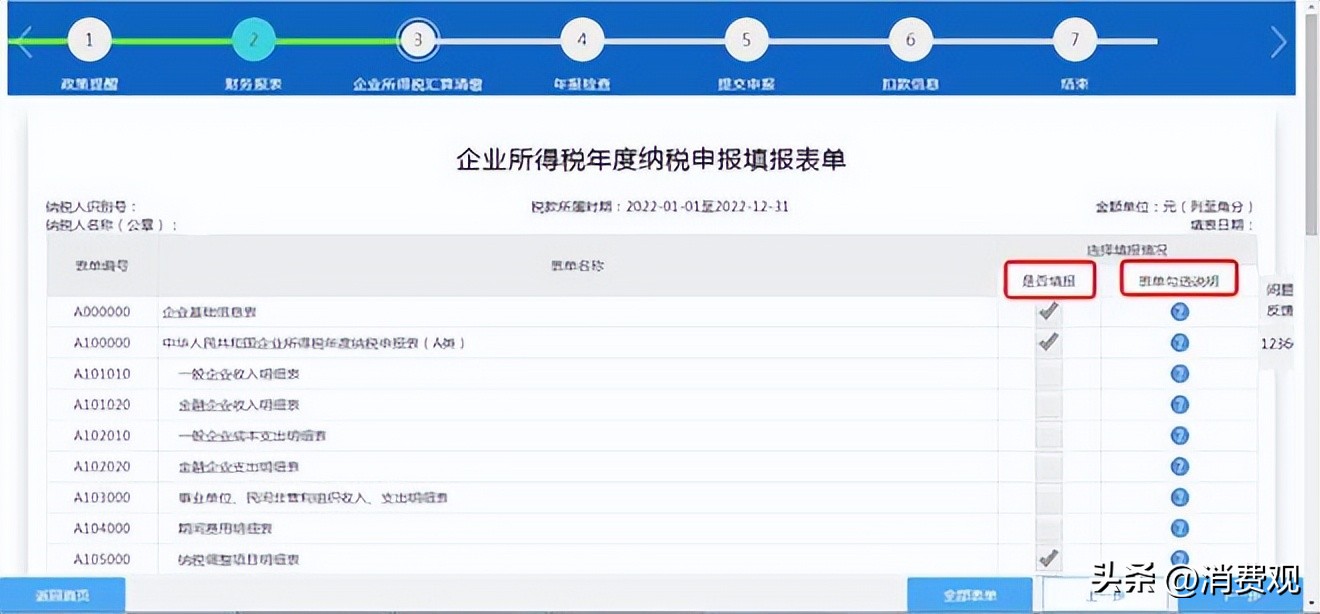Click the right arrow on the progress bar

pos(1279,42)
